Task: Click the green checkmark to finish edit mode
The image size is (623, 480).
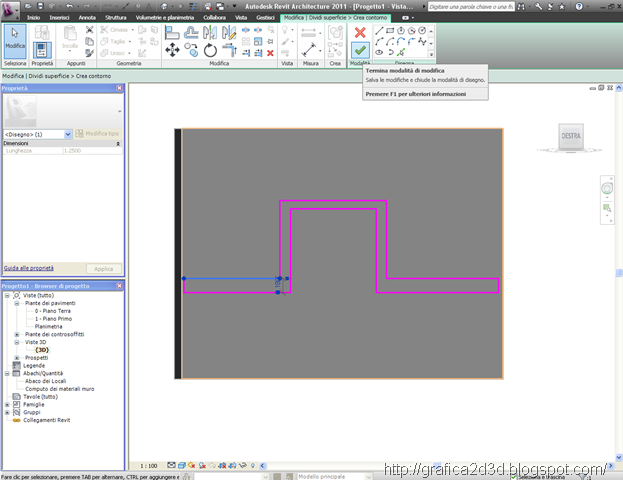Action: [x=360, y=50]
